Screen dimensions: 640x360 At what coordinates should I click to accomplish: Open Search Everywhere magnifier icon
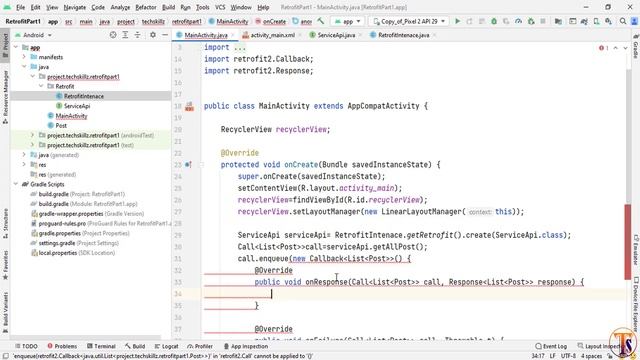pyautogui.click(x=623, y=21)
